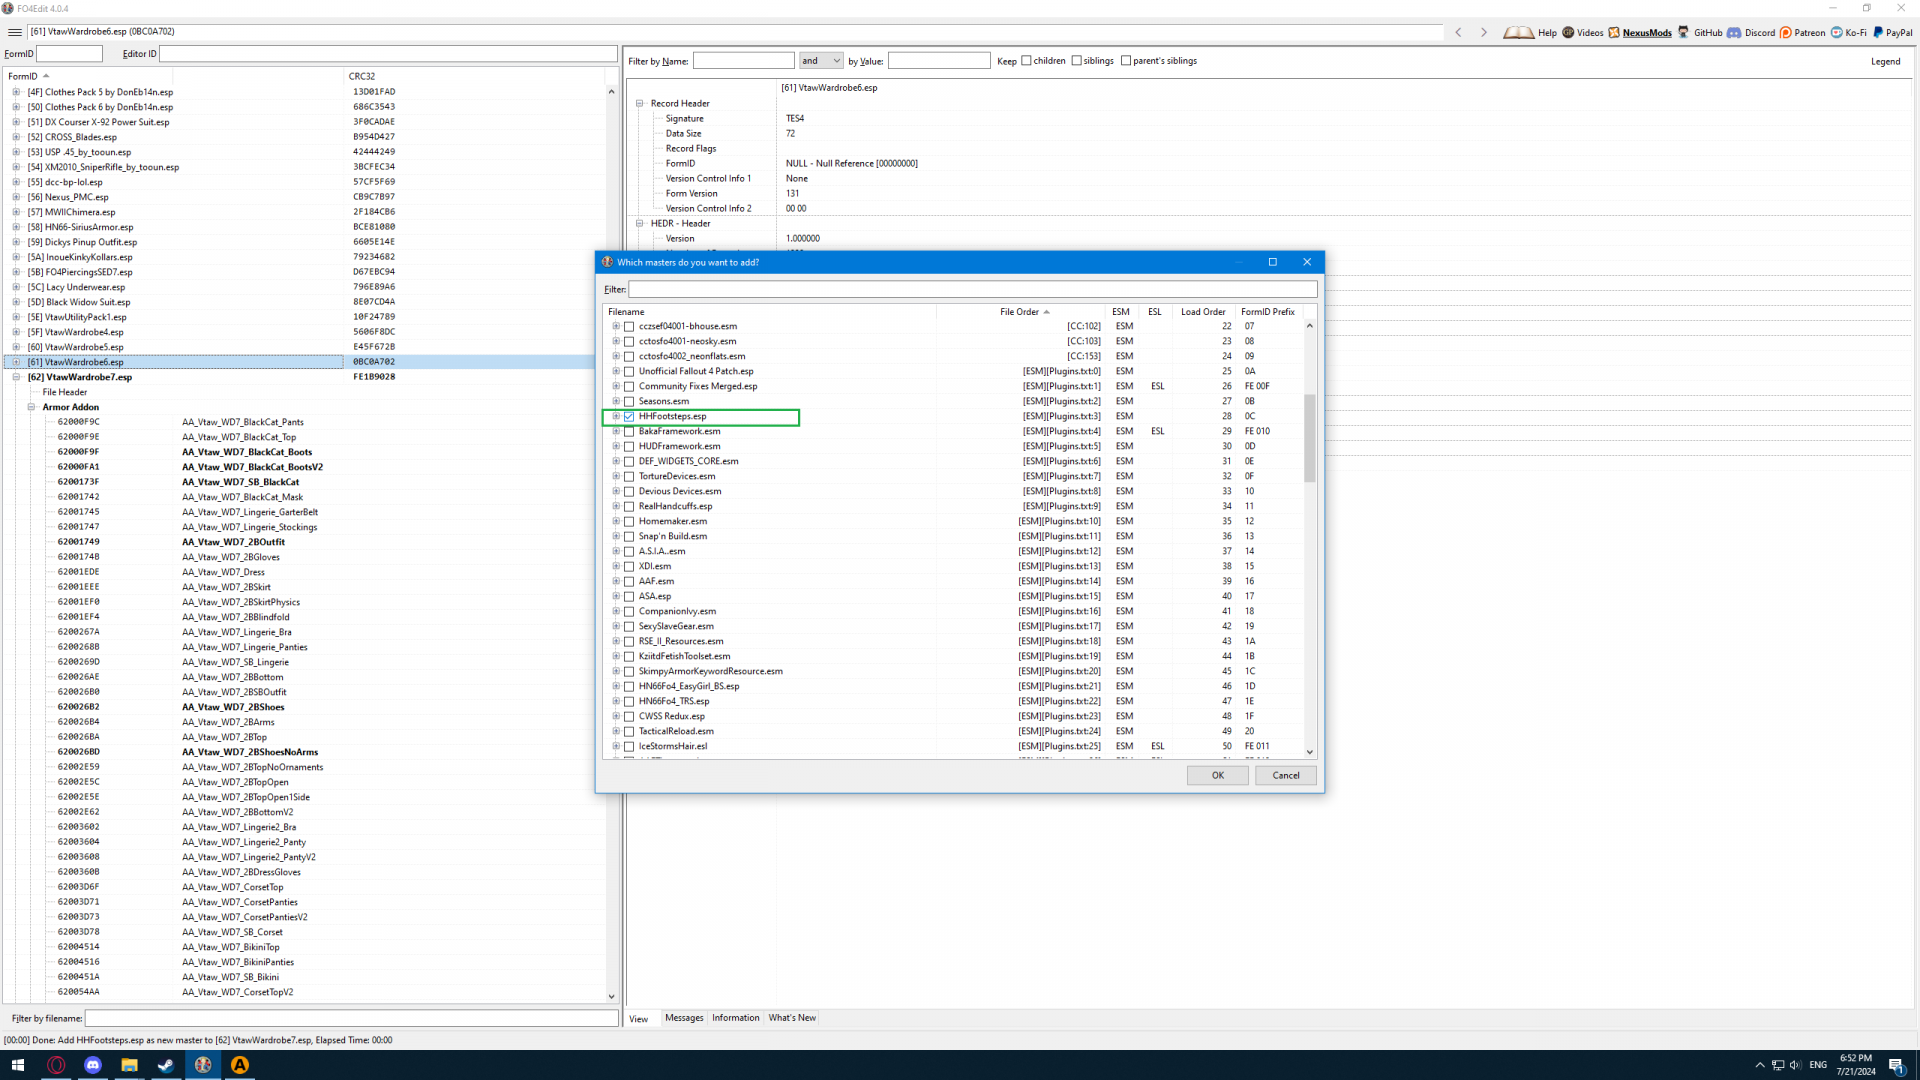
Task: Switch to the Messages tab
Action: pyautogui.click(x=684, y=1018)
